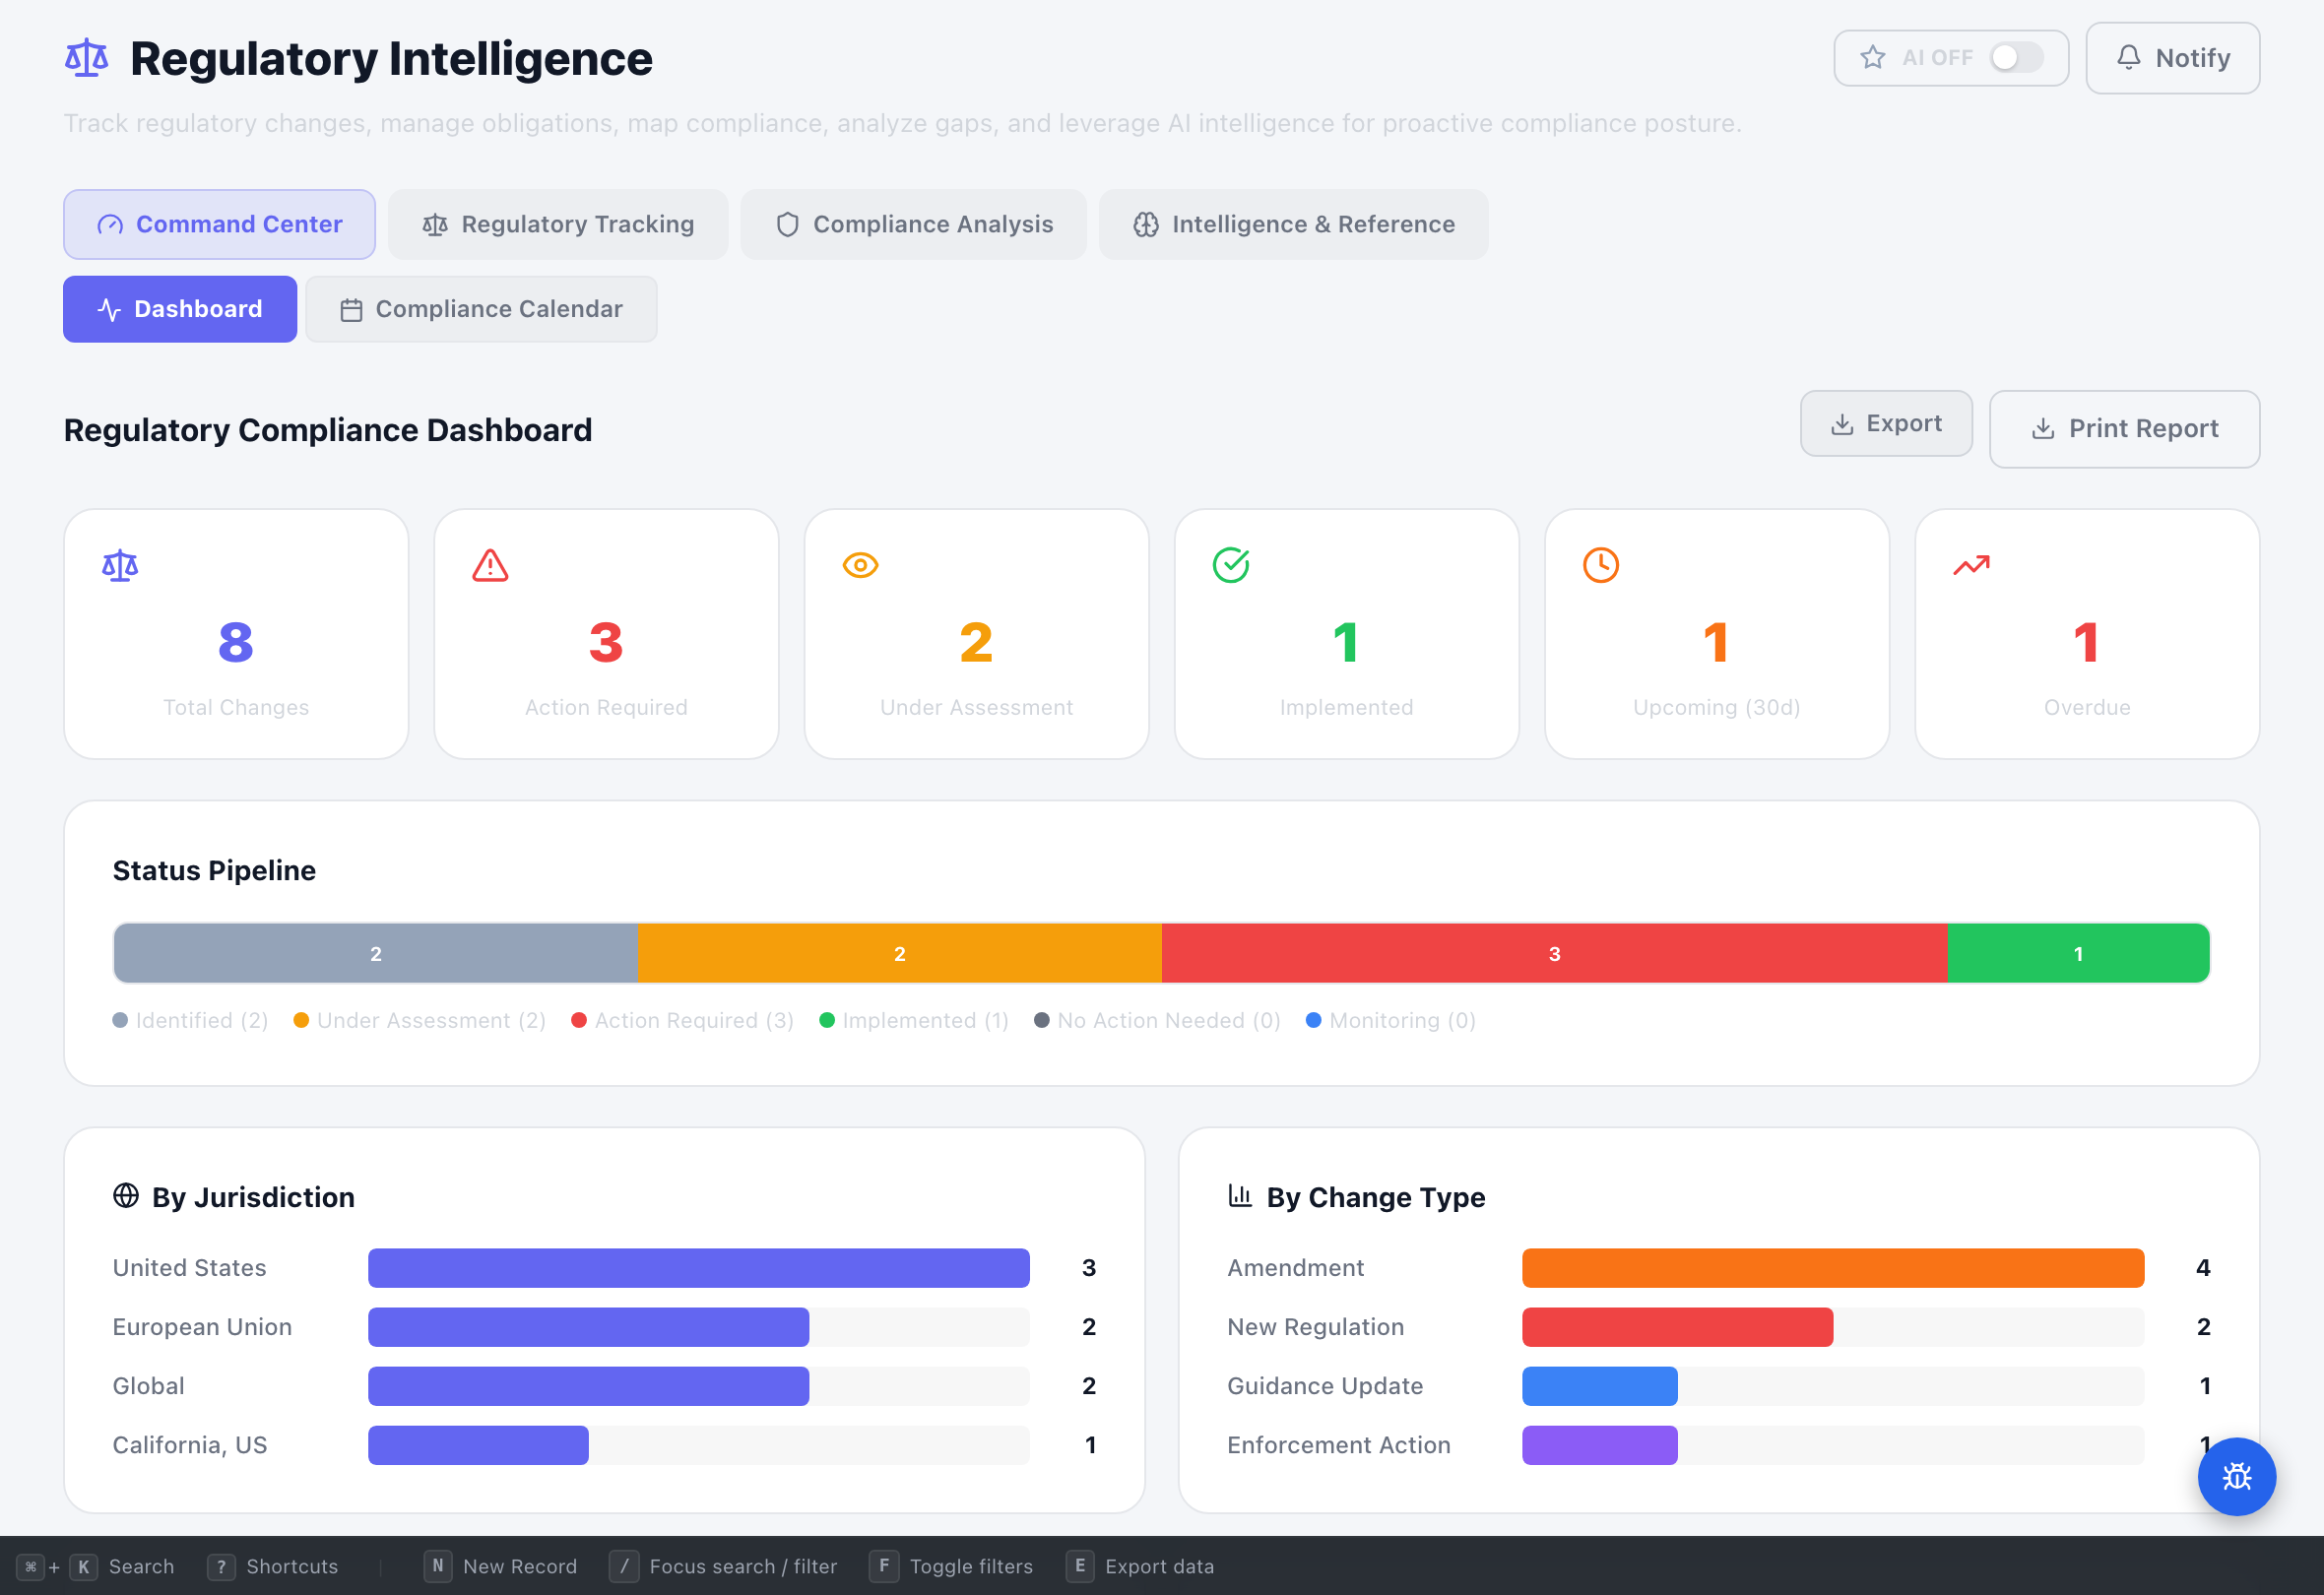The width and height of the screenshot is (2324, 1595).
Task: Toggle the Monitoring legend item
Action: point(1390,1020)
